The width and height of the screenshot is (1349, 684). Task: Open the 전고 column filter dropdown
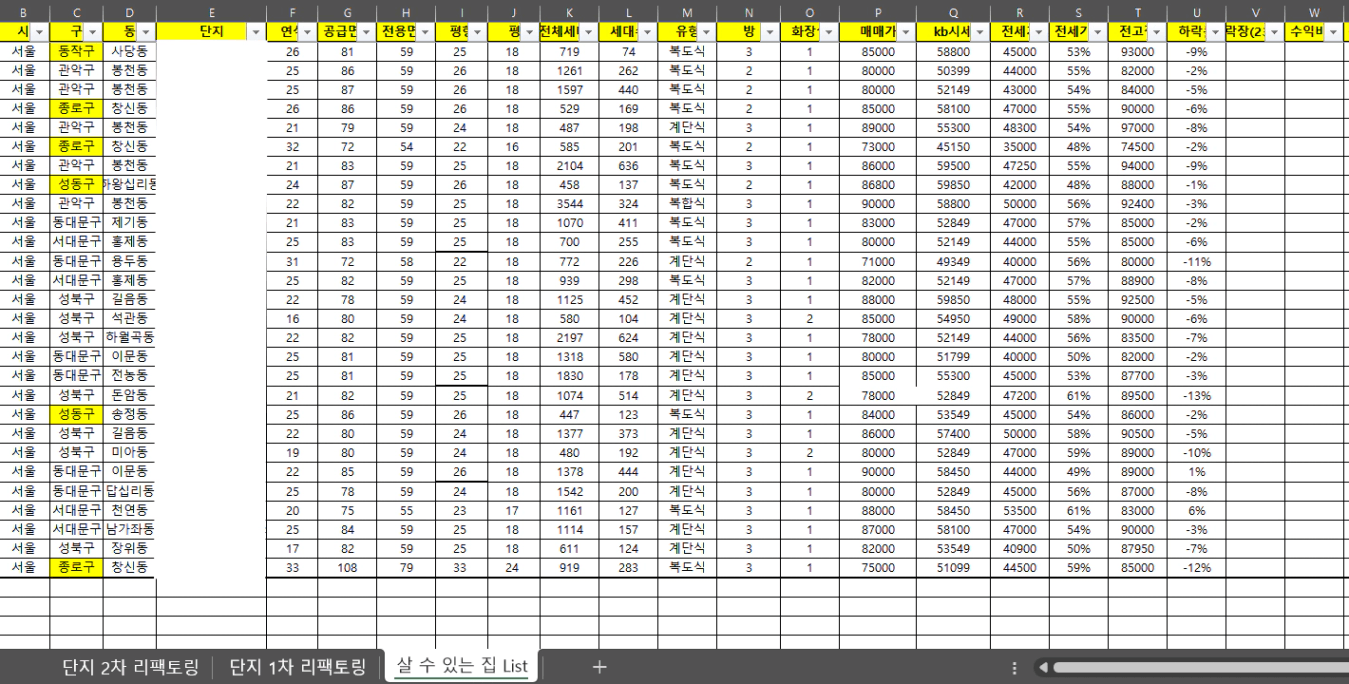coord(1156,32)
